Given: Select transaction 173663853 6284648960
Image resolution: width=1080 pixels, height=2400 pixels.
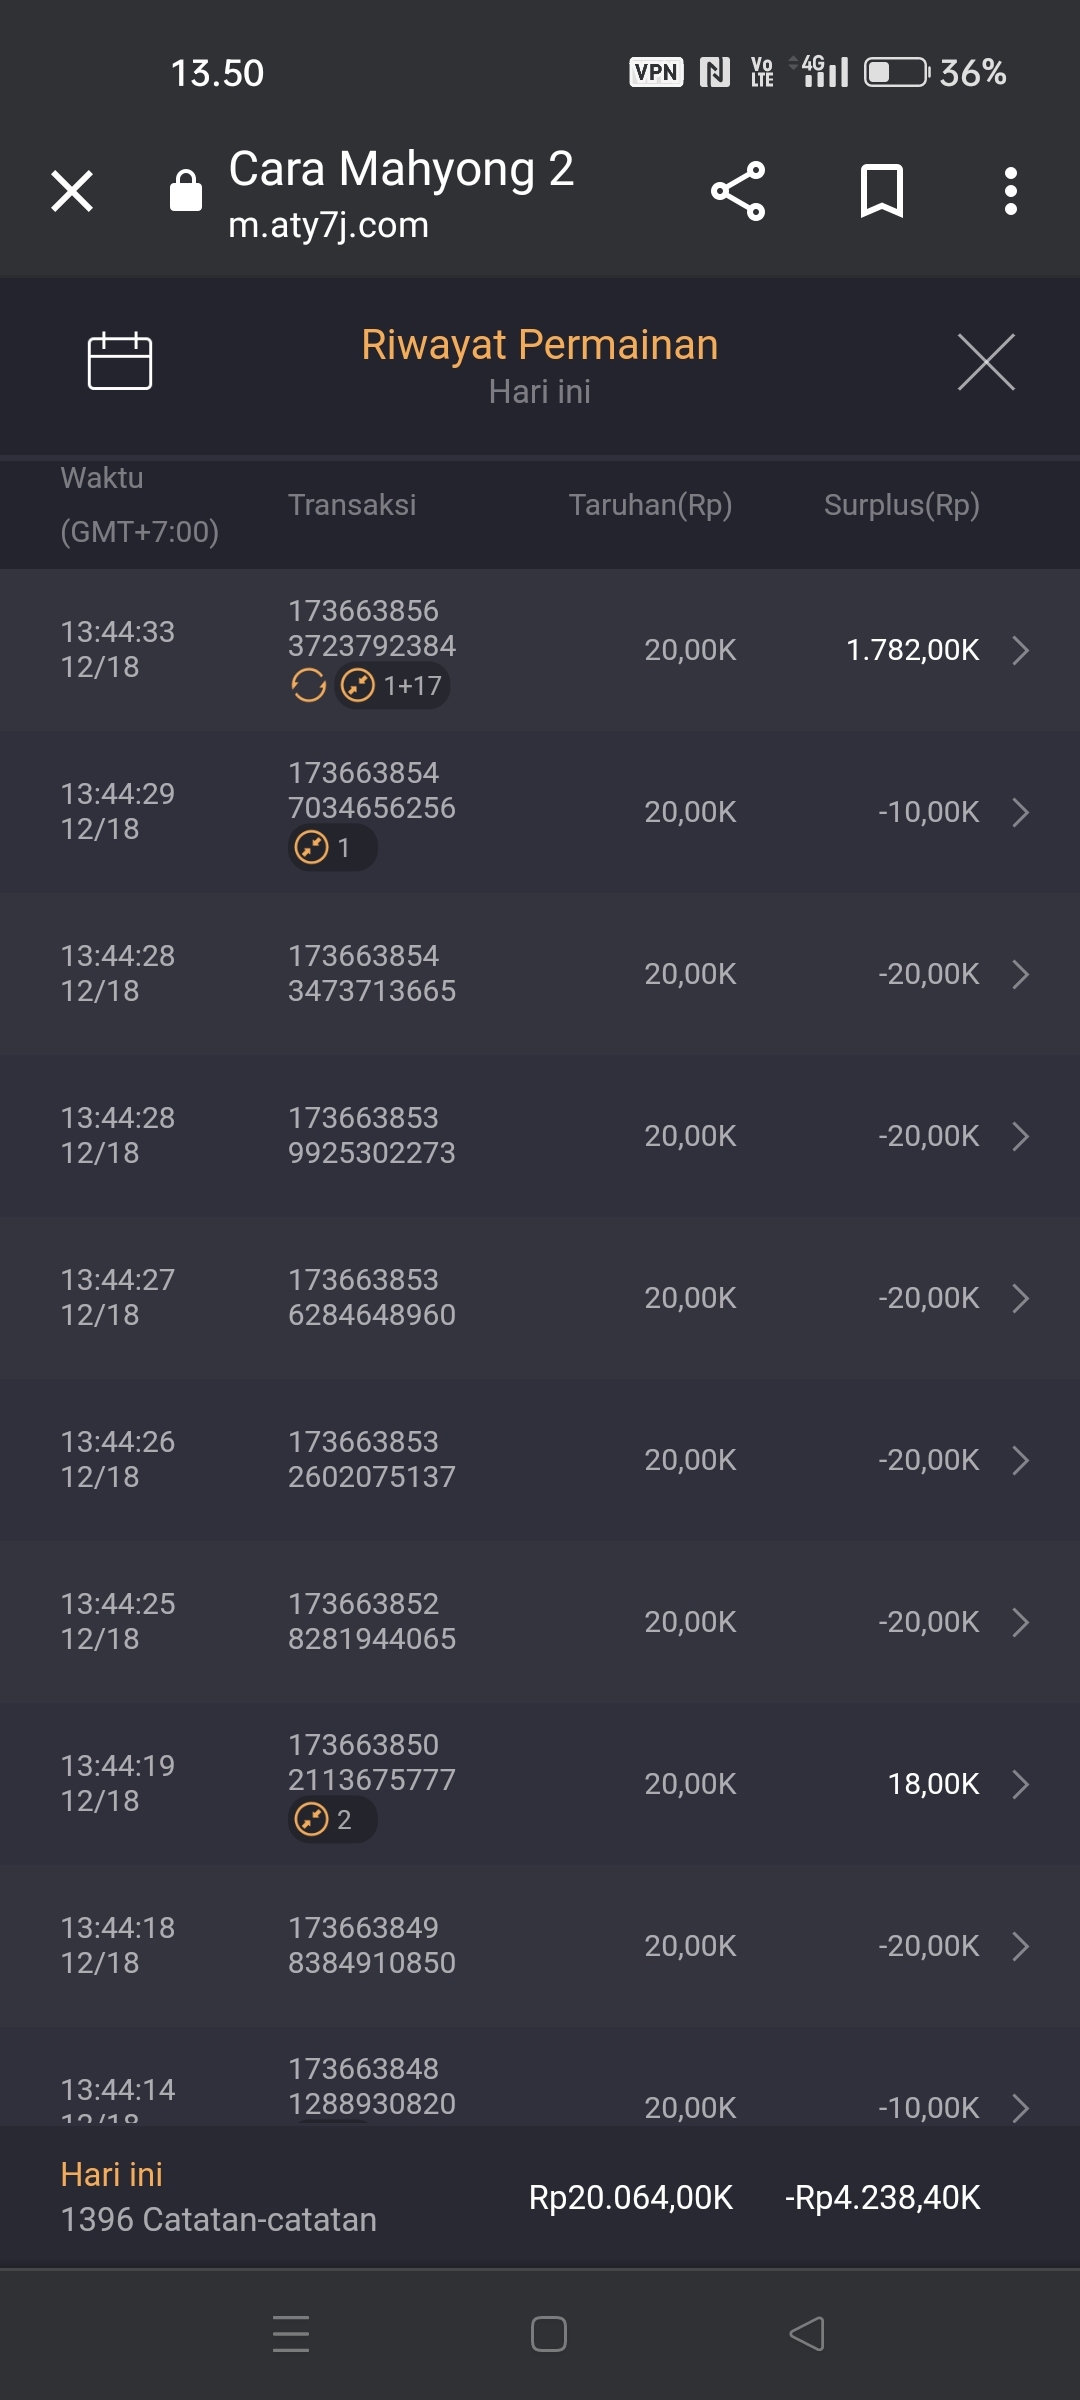Looking at the screenshot, I should click(x=371, y=1297).
